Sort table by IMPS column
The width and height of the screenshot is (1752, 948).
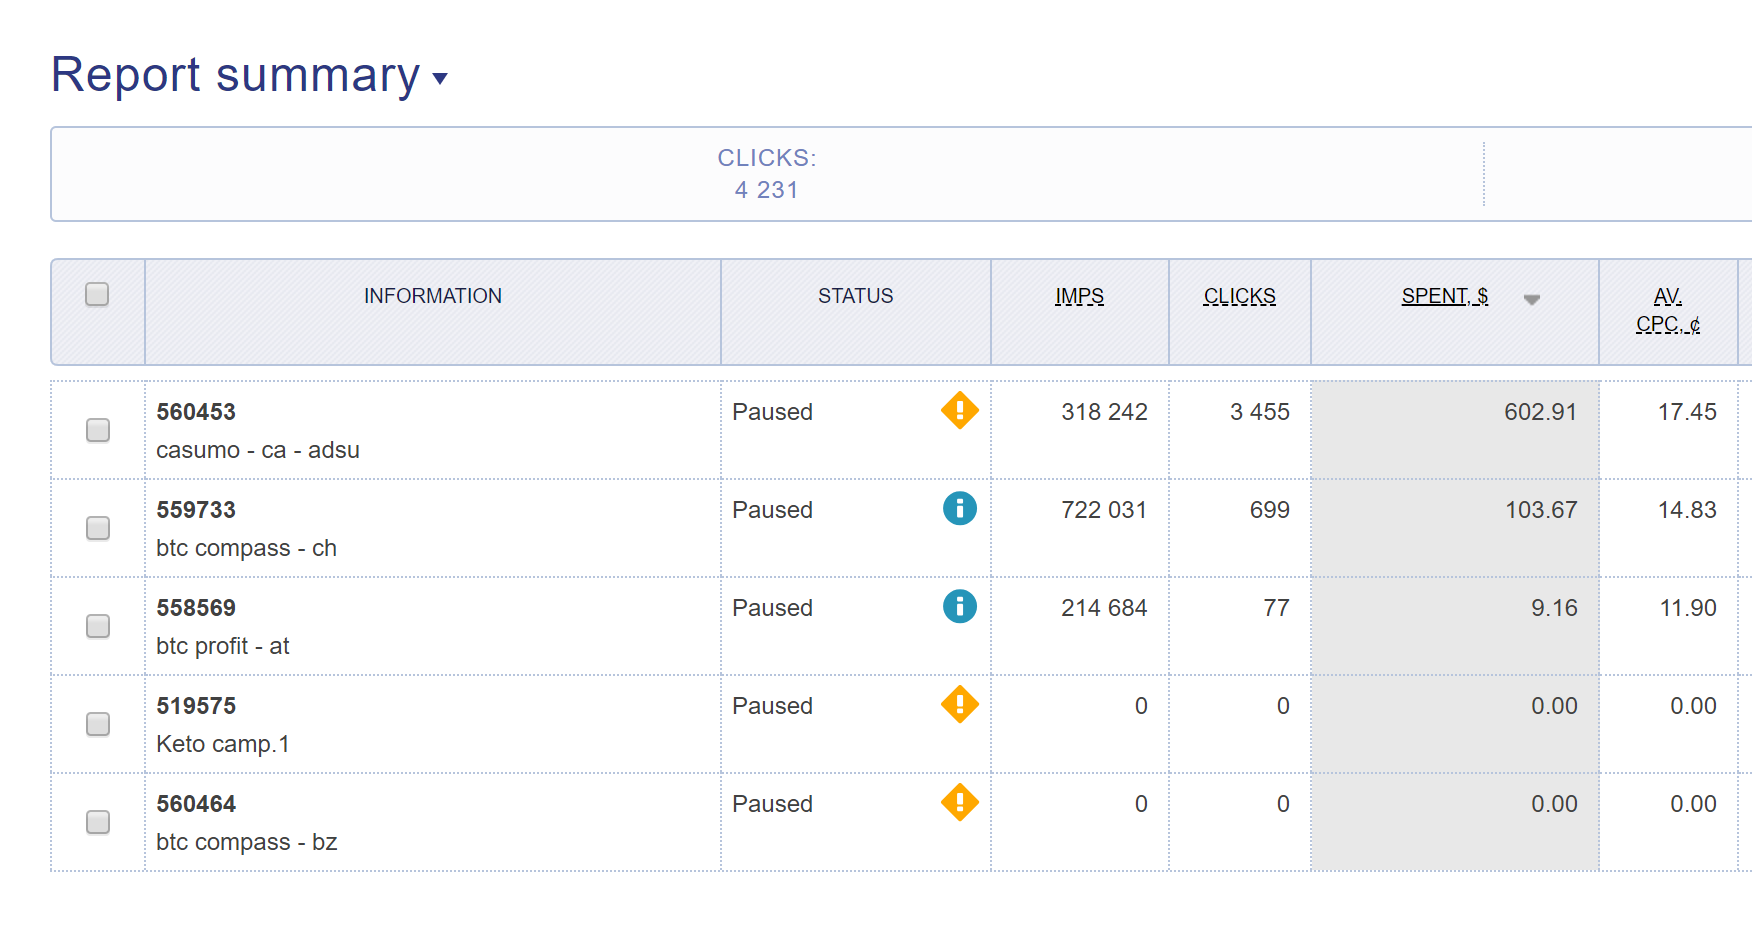(x=1079, y=296)
